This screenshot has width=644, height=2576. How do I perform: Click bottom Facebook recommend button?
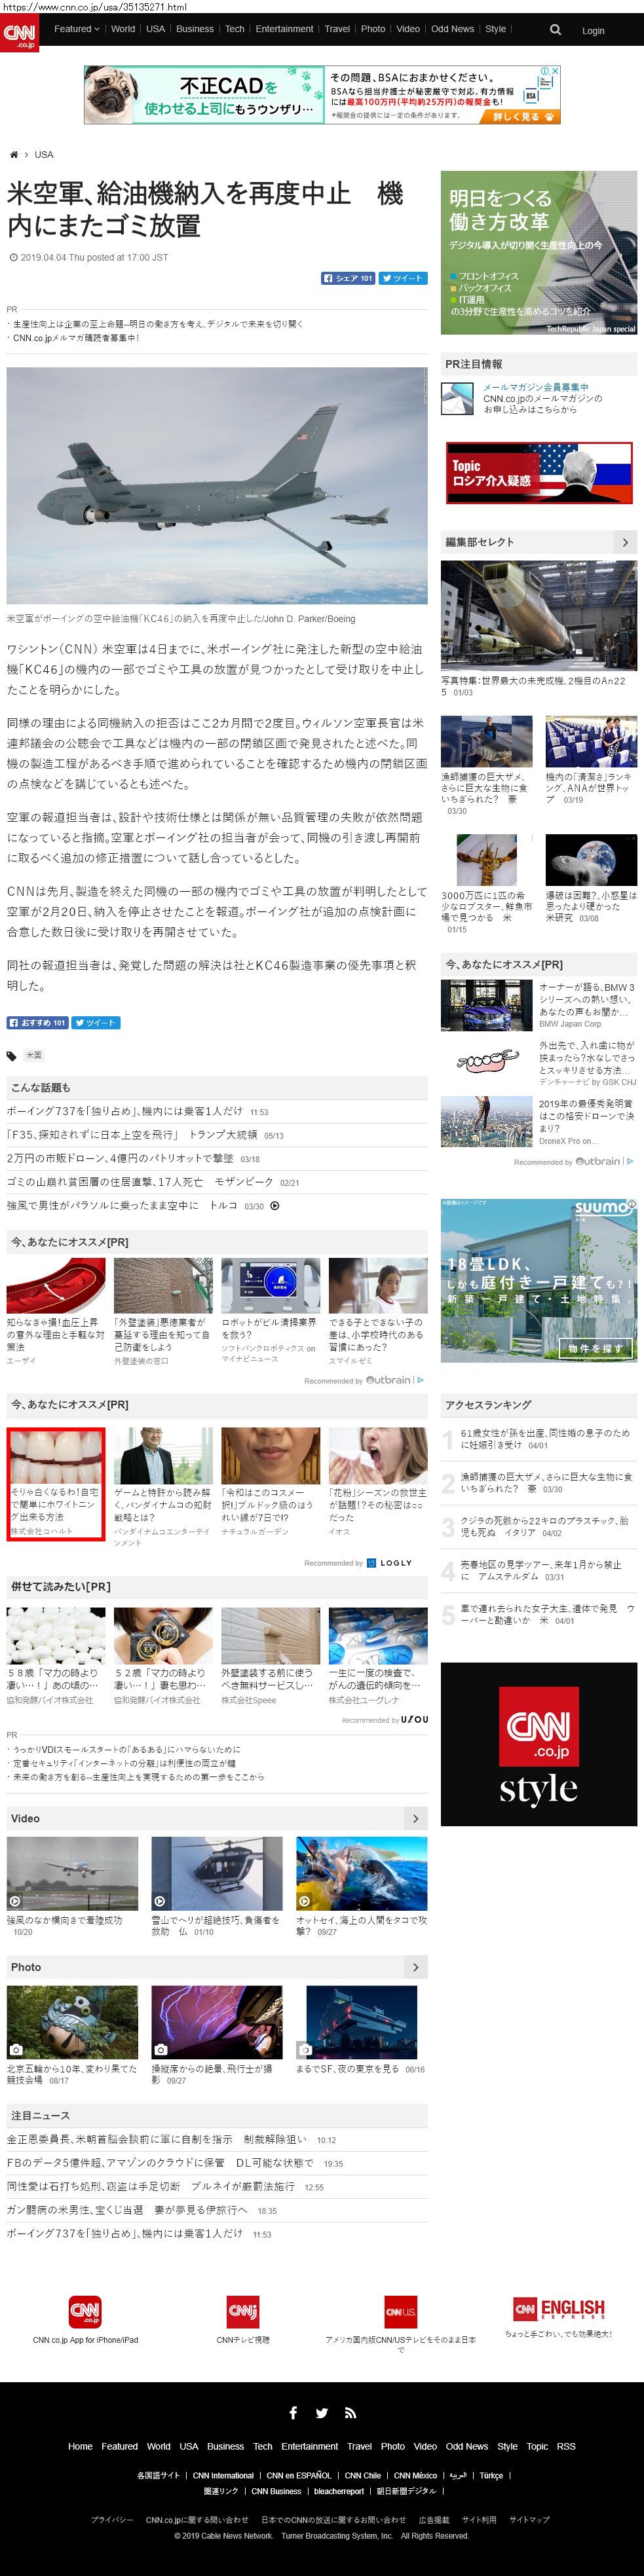point(37,1023)
